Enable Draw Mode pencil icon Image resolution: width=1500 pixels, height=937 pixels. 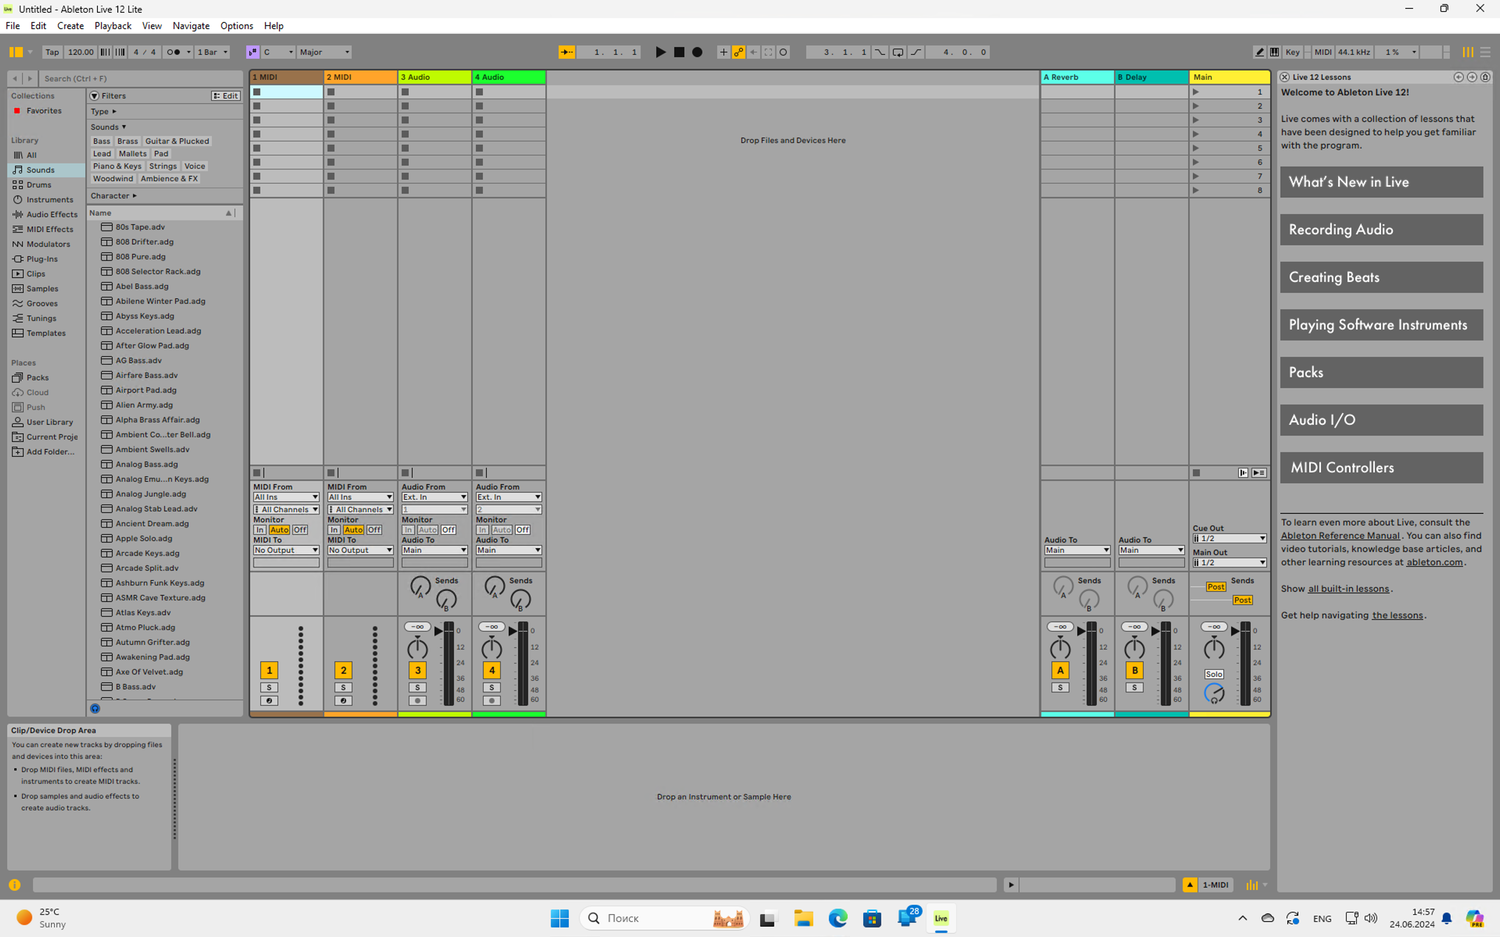coord(1259,52)
